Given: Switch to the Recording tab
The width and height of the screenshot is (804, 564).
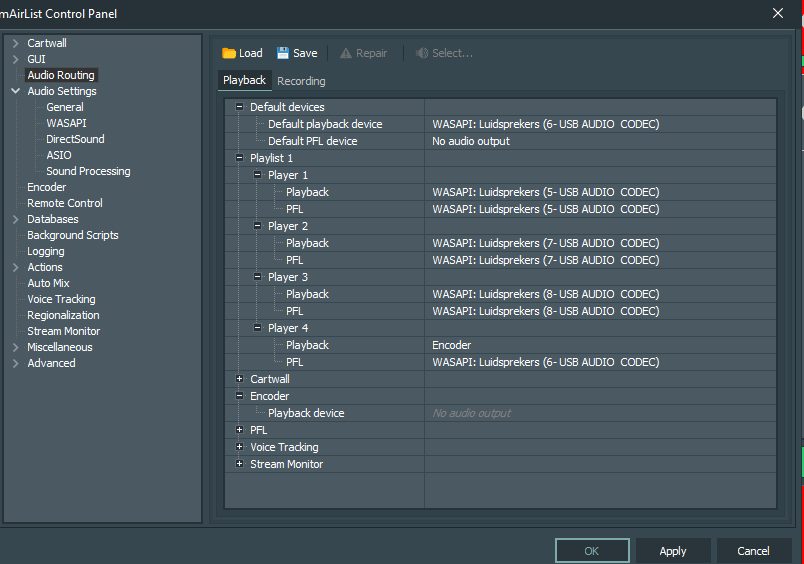Looking at the screenshot, I should pyautogui.click(x=301, y=81).
